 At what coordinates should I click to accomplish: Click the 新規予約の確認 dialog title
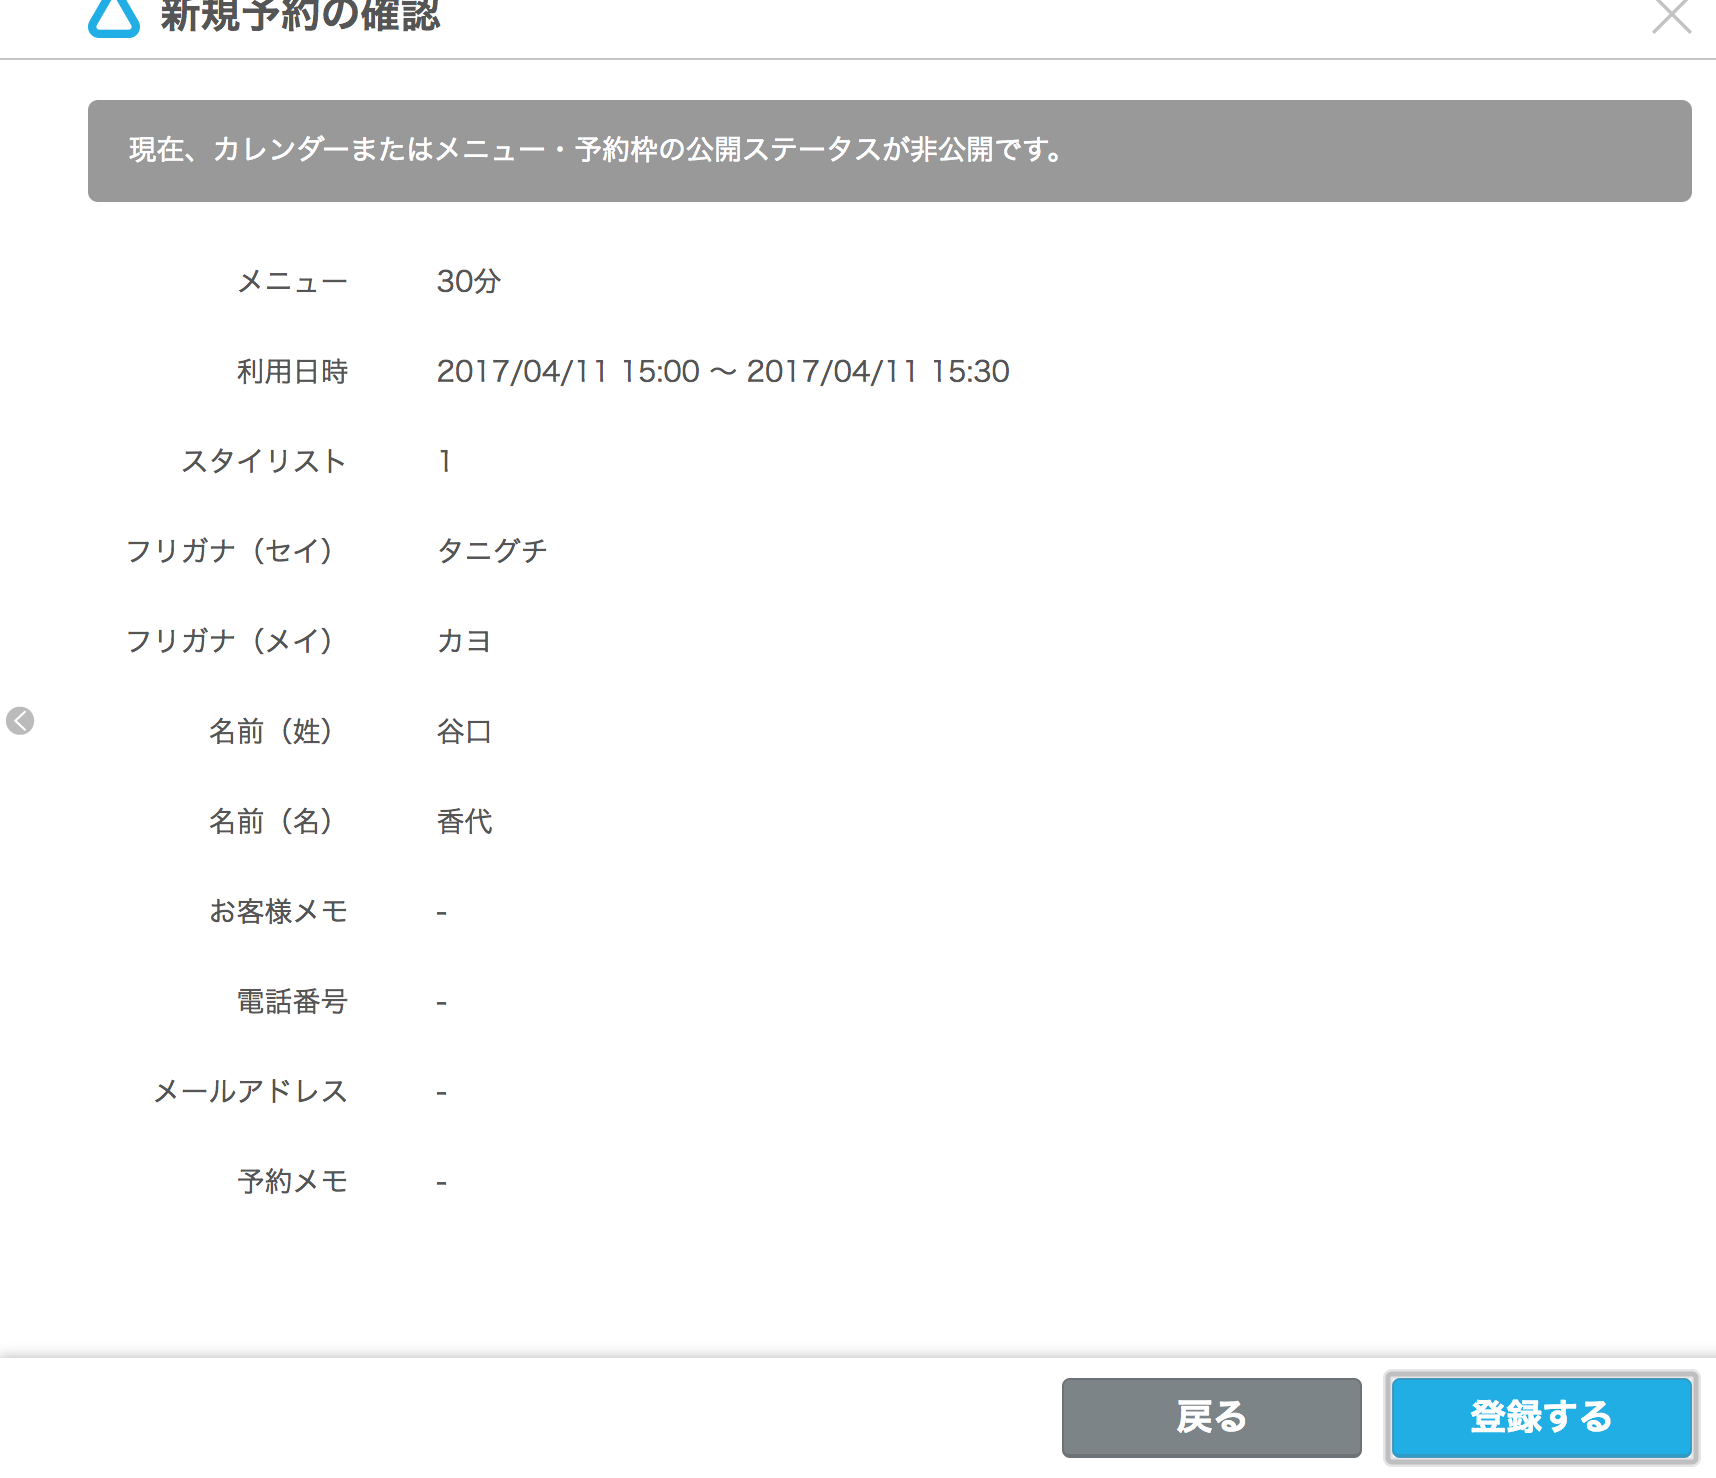(x=300, y=15)
